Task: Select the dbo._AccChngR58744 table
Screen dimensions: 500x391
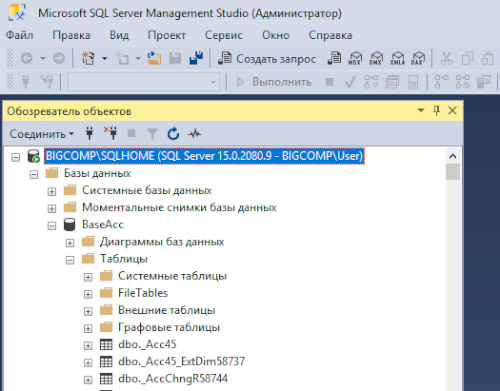Action: coord(173,379)
